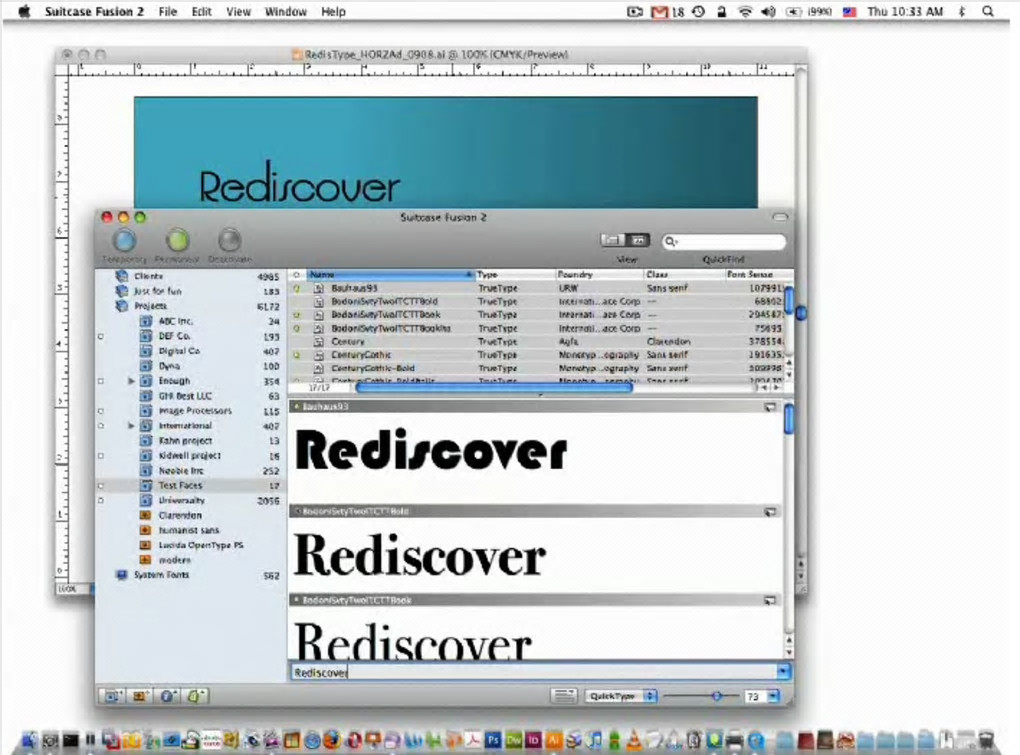This screenshot has height=755, width=1020.
Task: Sort fonts by the Class column header
Action: coord(684,275)
